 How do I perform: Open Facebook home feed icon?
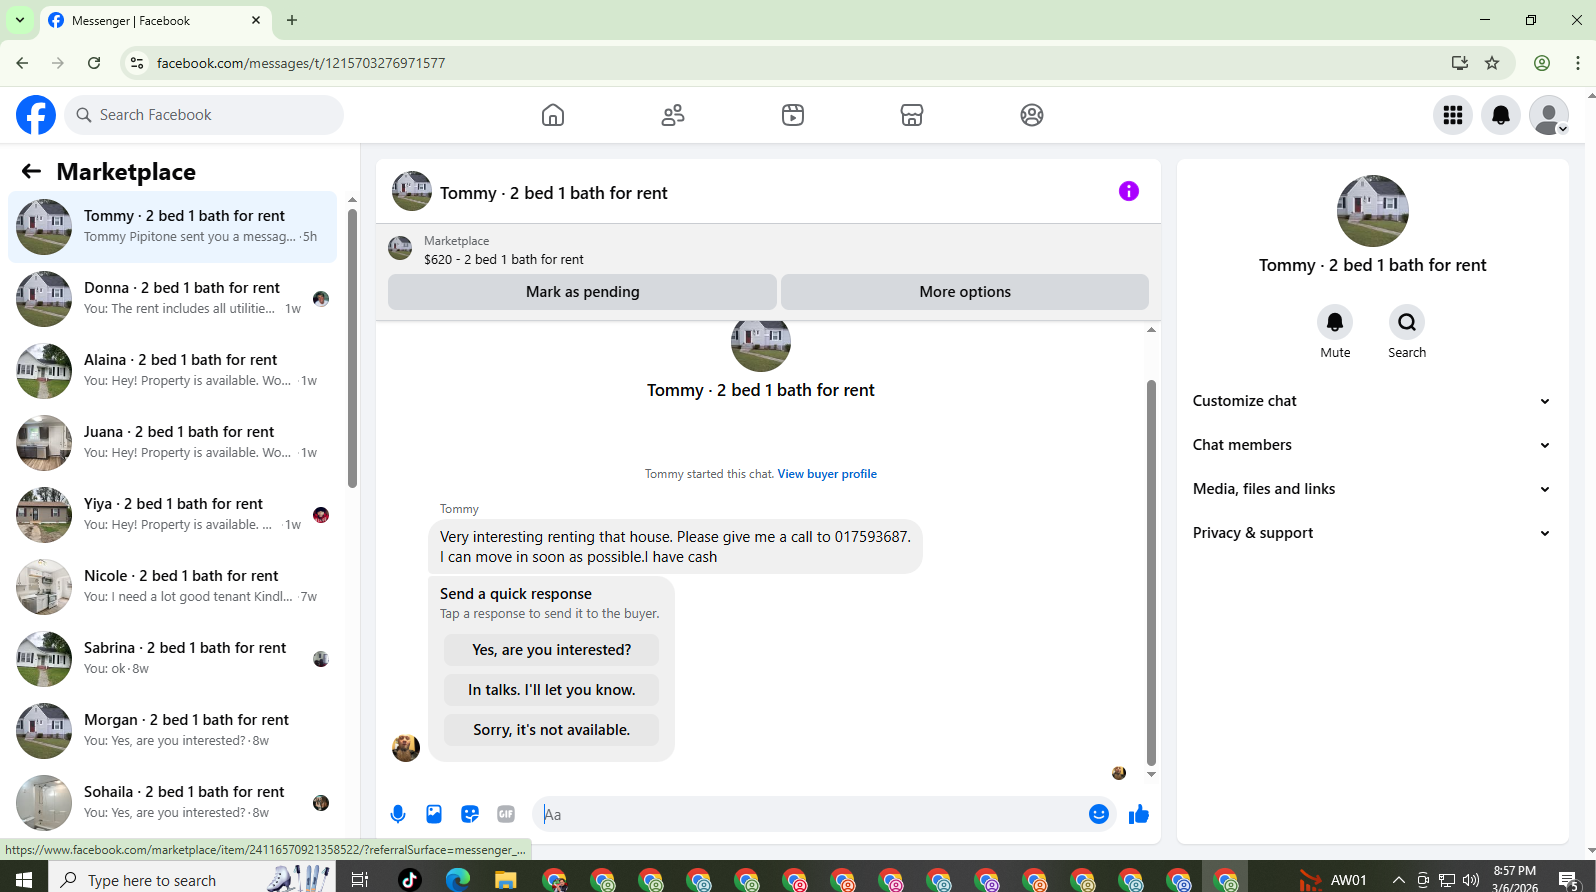[553, 115]
